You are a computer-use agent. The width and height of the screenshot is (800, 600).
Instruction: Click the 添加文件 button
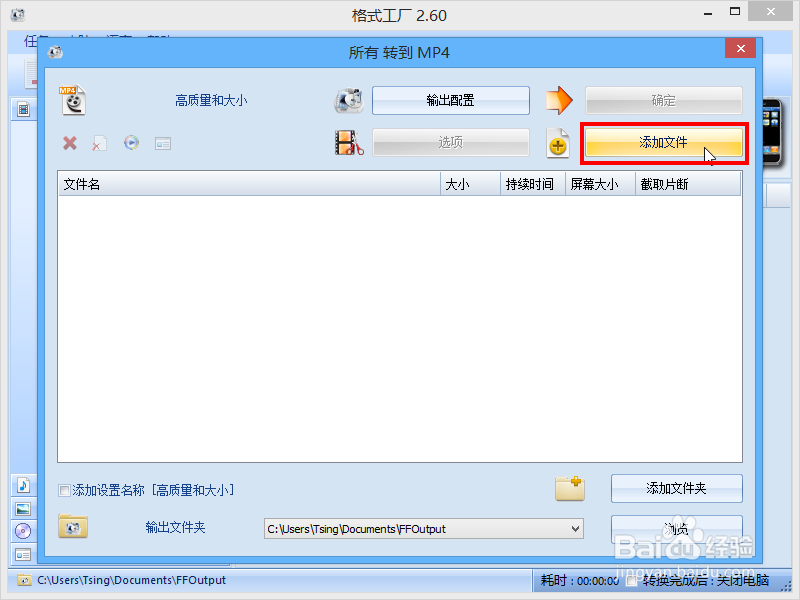click(663, 142)
